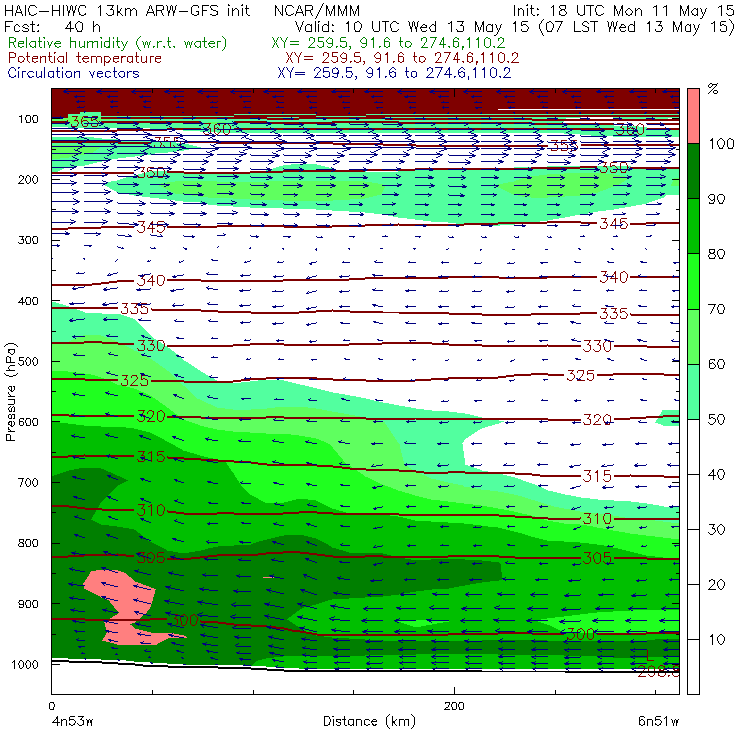The height and width of the screenshot is (740, 740).
Task: Click the '30' colorbar tick label
Action: (716, 530)
